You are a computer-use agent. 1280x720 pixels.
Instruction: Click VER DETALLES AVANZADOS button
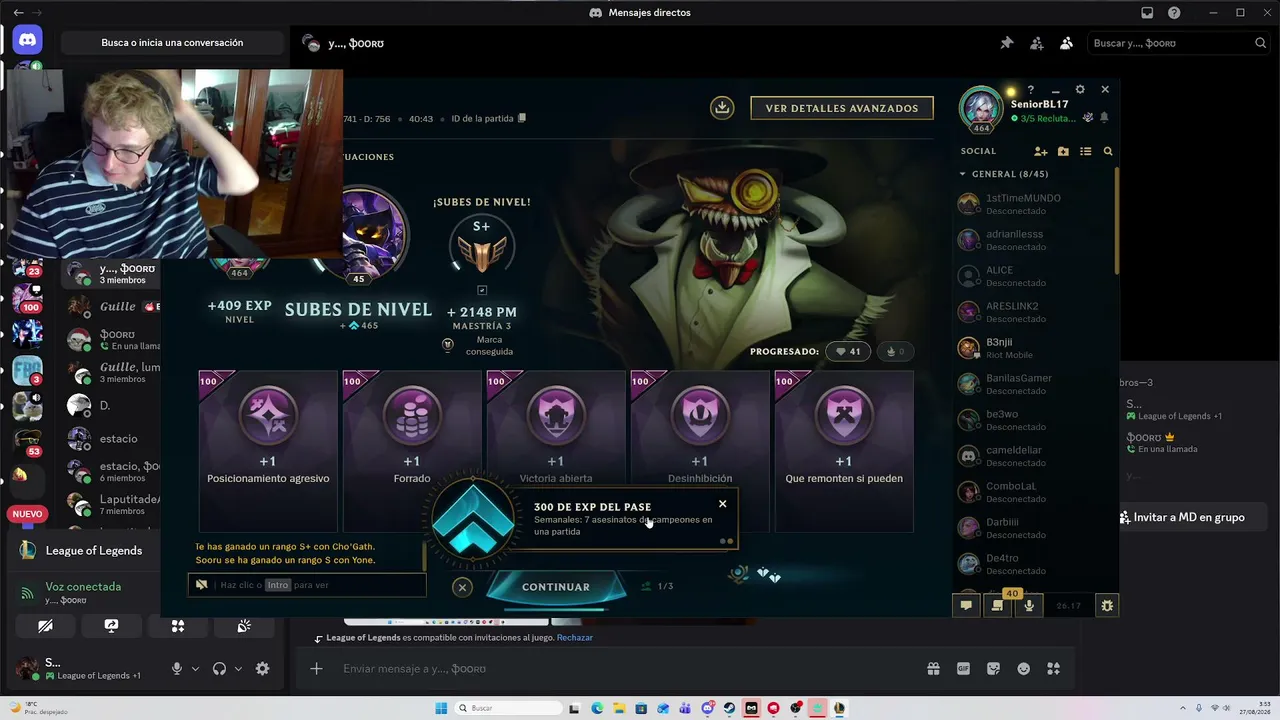(842, 108)
